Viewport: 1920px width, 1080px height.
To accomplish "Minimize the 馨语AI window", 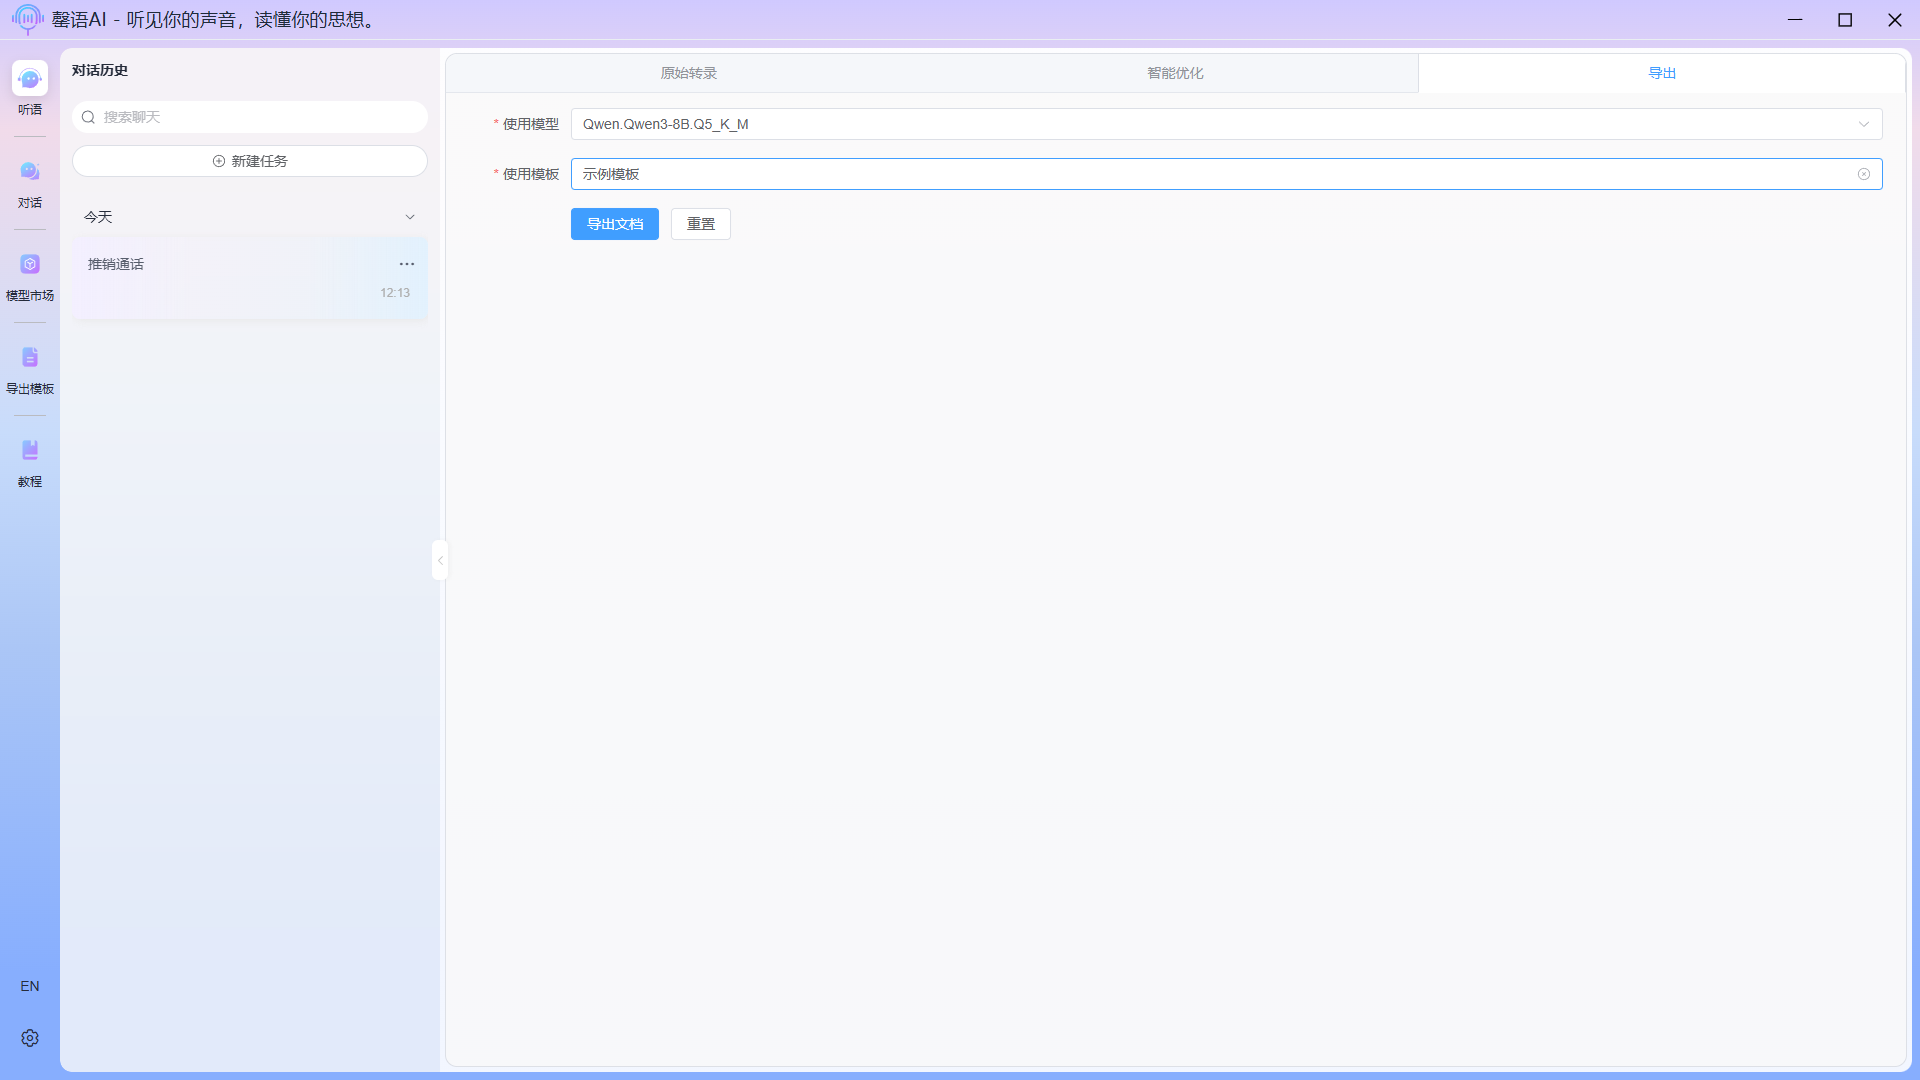I will (1795, 19).
